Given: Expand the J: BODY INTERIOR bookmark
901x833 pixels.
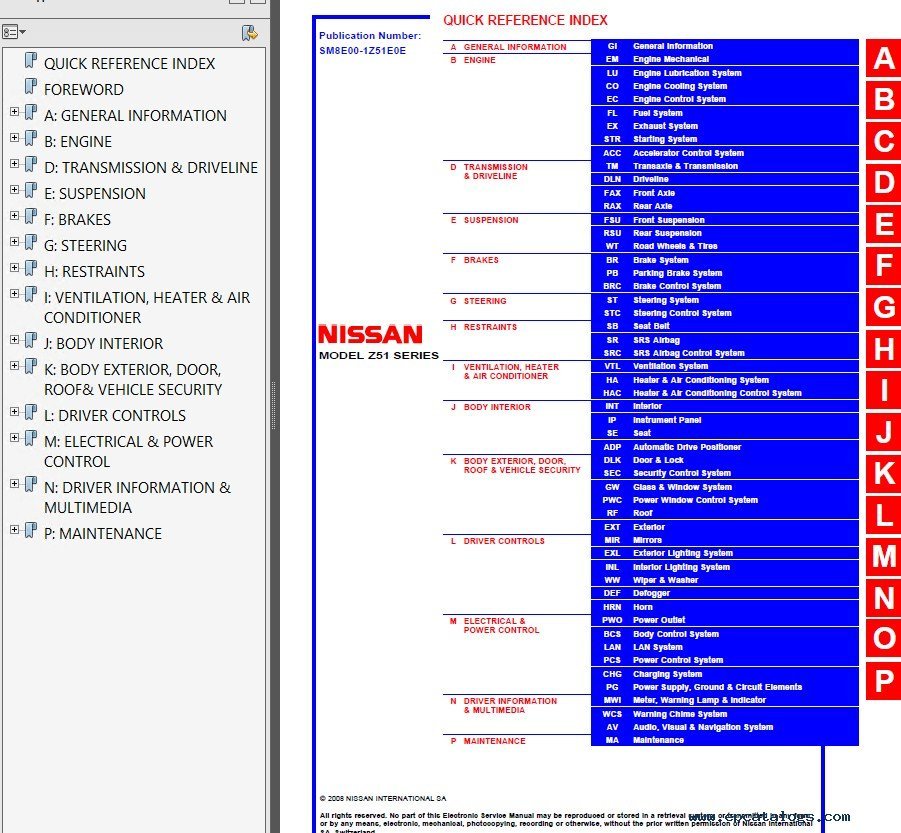Looking at the screenshot, I should pos(14,340).
